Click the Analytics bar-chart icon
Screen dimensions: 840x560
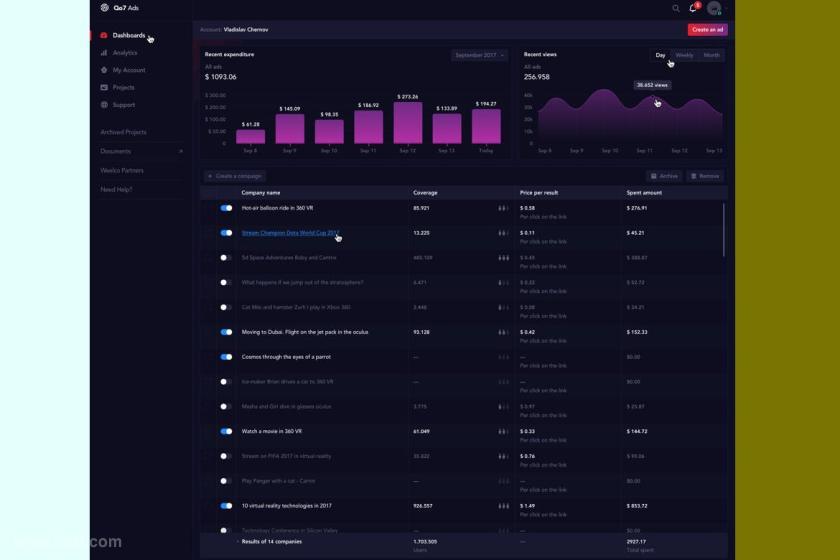click(104, 53)
